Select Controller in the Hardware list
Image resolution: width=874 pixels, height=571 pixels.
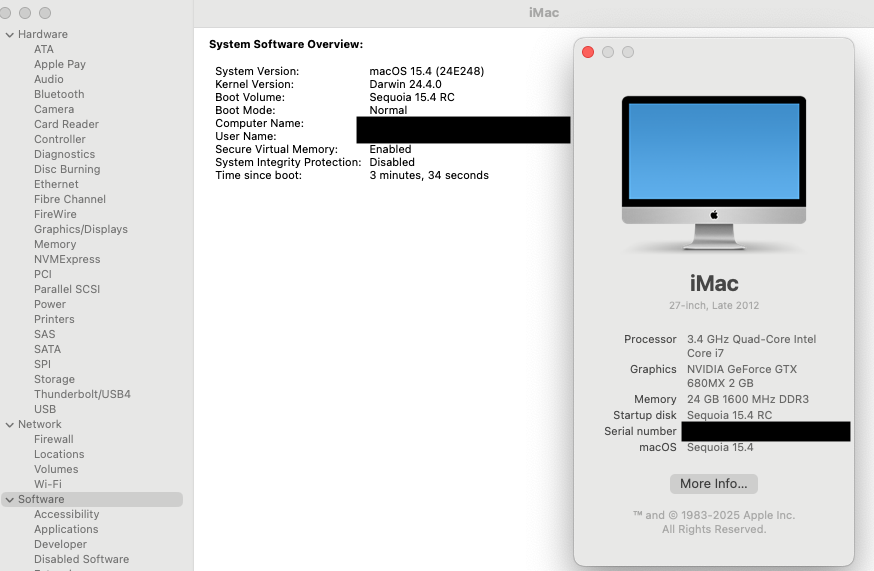click(x=60, y=139)
